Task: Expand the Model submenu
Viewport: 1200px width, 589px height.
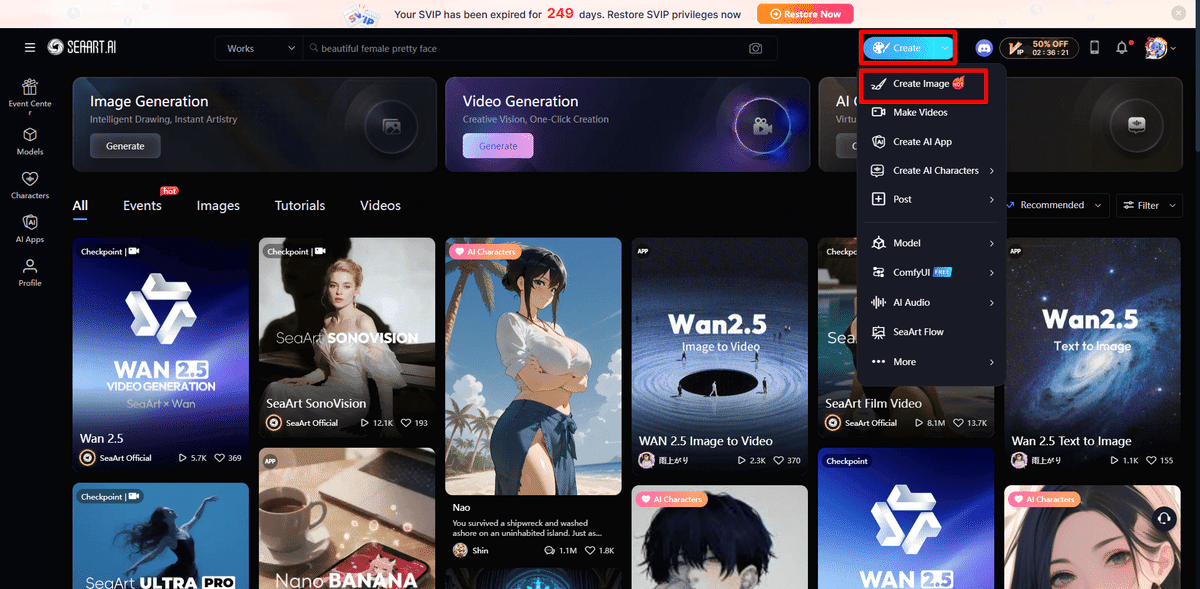Action: (931, 243)
